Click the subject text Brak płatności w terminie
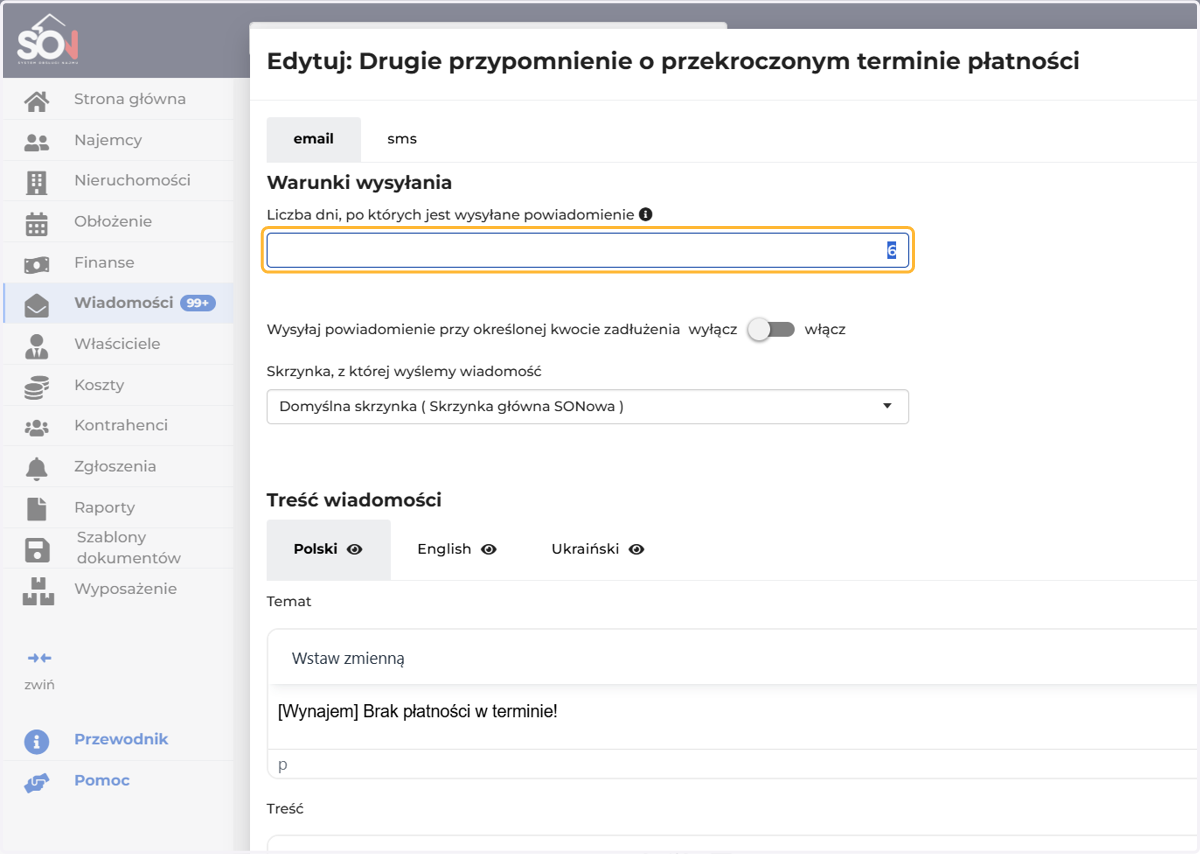This screenshot has width=1200, height=854. pos(417,712)
